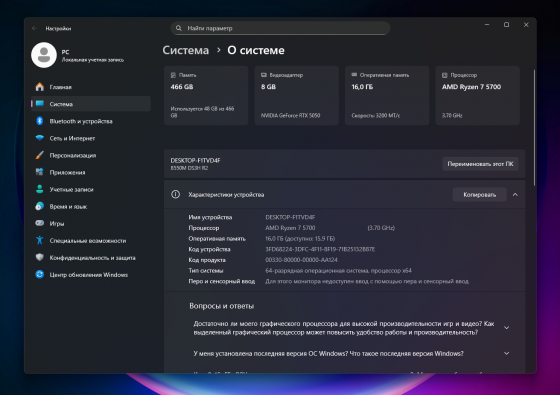Click the Приложения icon
560x395 pixels.
[40, 172]
